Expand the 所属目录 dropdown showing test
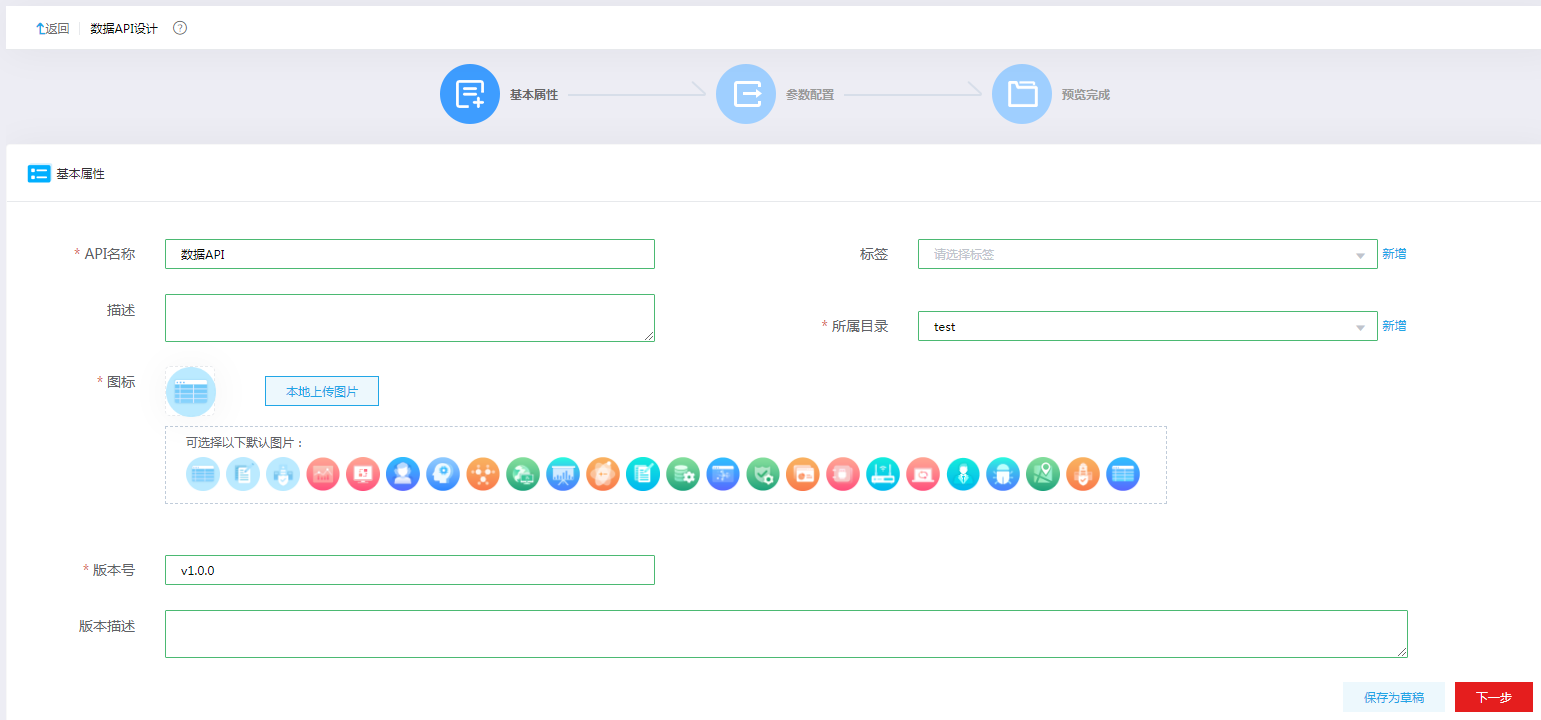The width and height of the screenshot is (1541, 720). click(1148, 326)
